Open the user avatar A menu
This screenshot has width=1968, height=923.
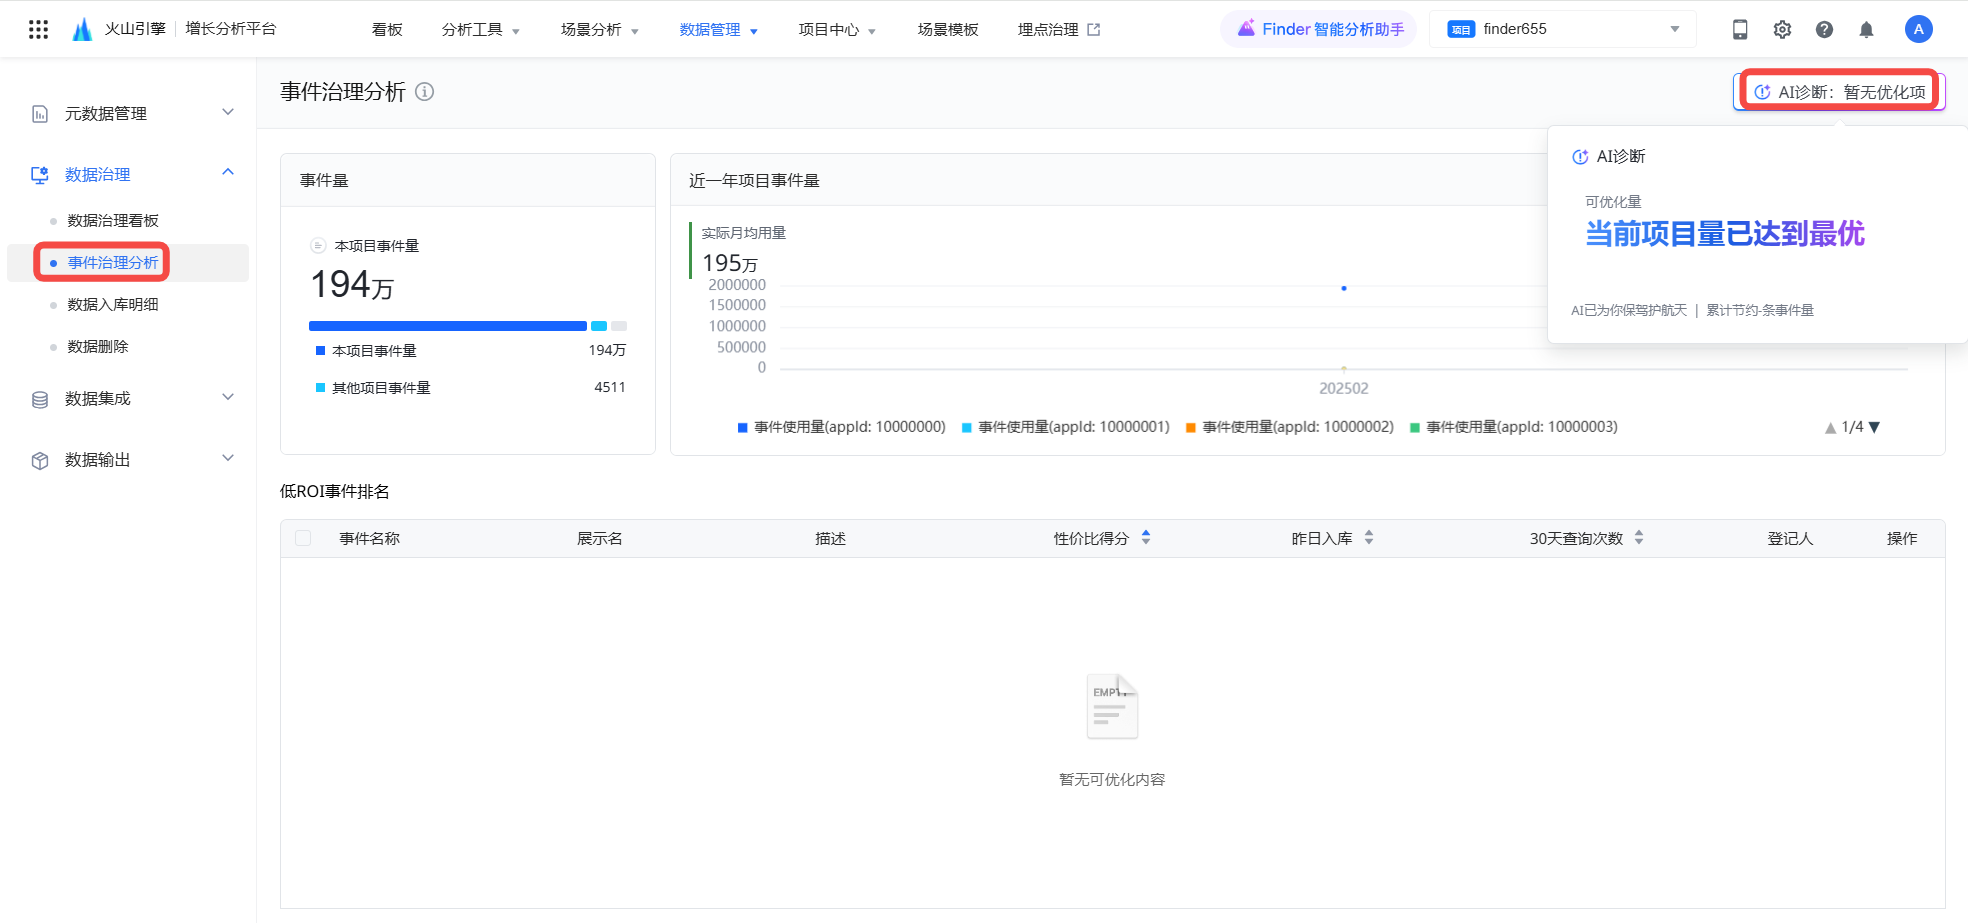click(1918, 29)
